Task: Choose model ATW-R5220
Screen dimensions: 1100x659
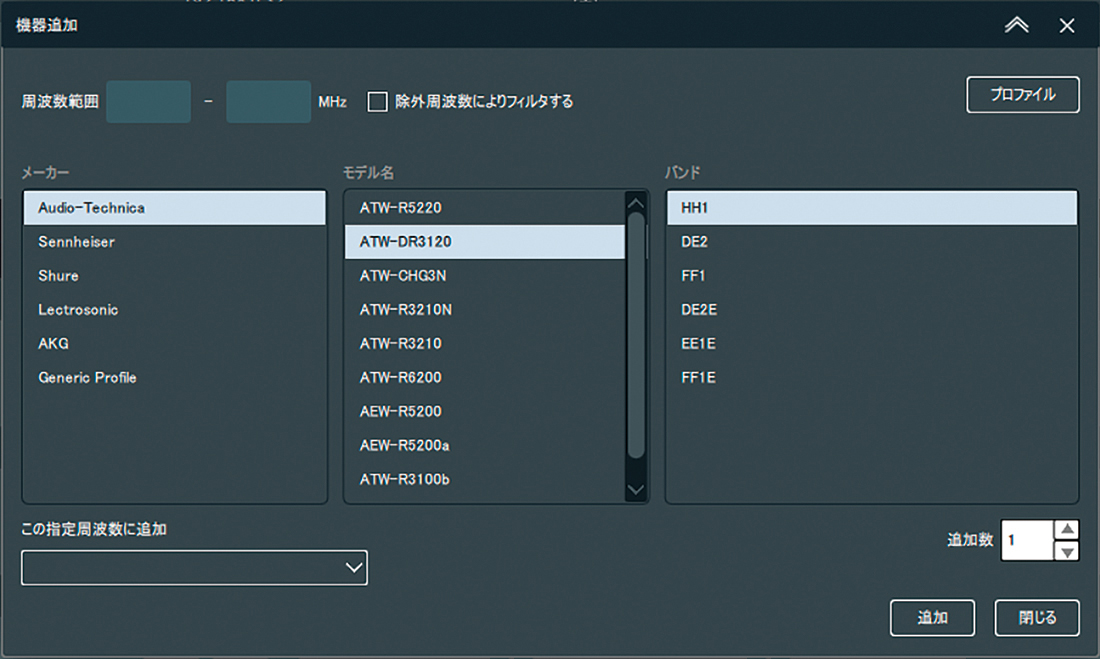Action: point(485,208)
